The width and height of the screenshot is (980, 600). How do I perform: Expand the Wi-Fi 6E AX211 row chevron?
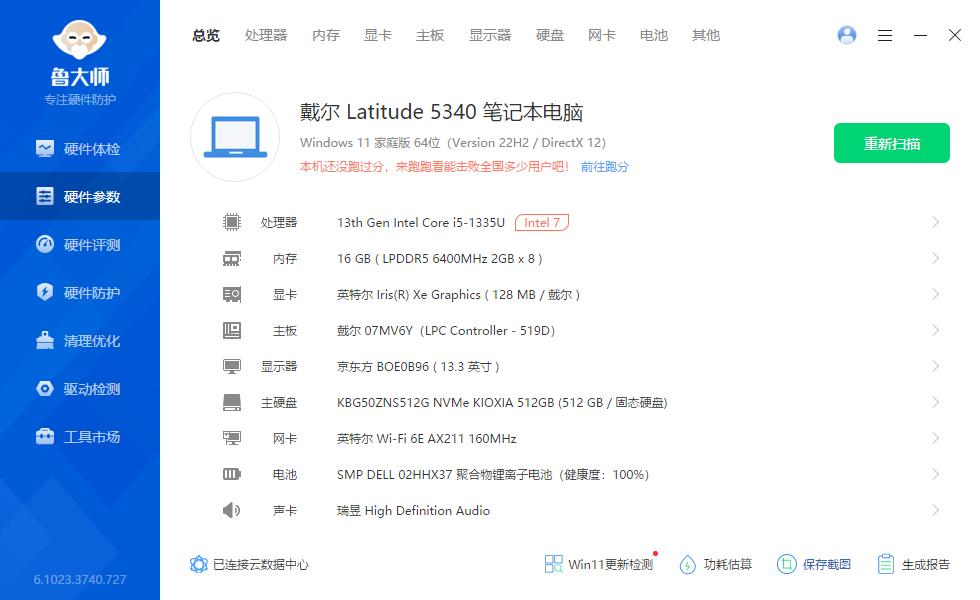coord(936,438)
